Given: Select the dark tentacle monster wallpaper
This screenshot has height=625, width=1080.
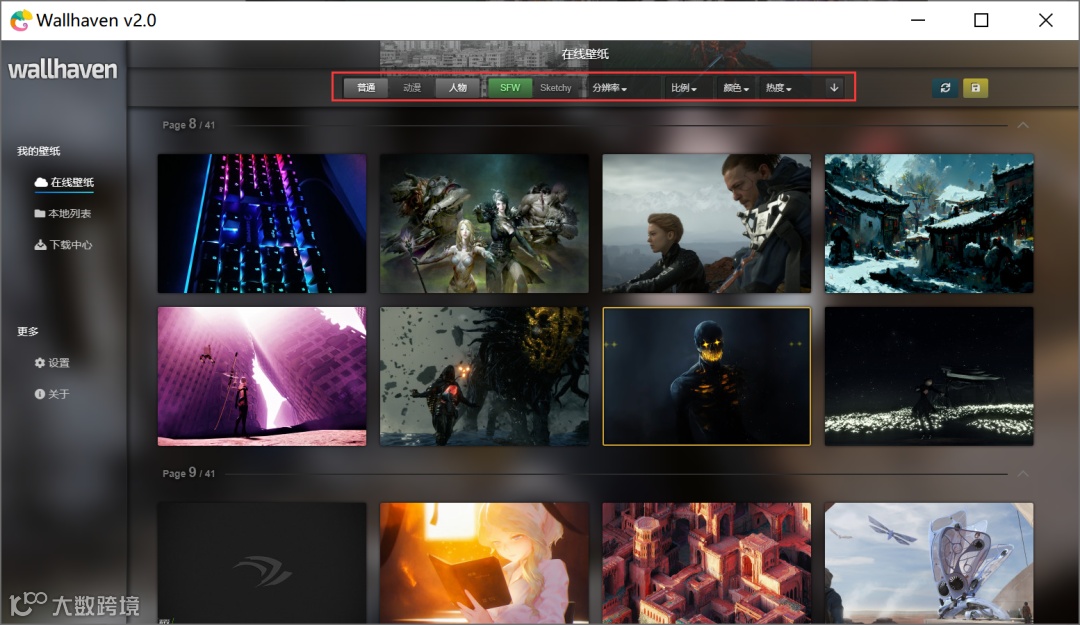Looking at the screenshot, I should [x=484, y=376].
